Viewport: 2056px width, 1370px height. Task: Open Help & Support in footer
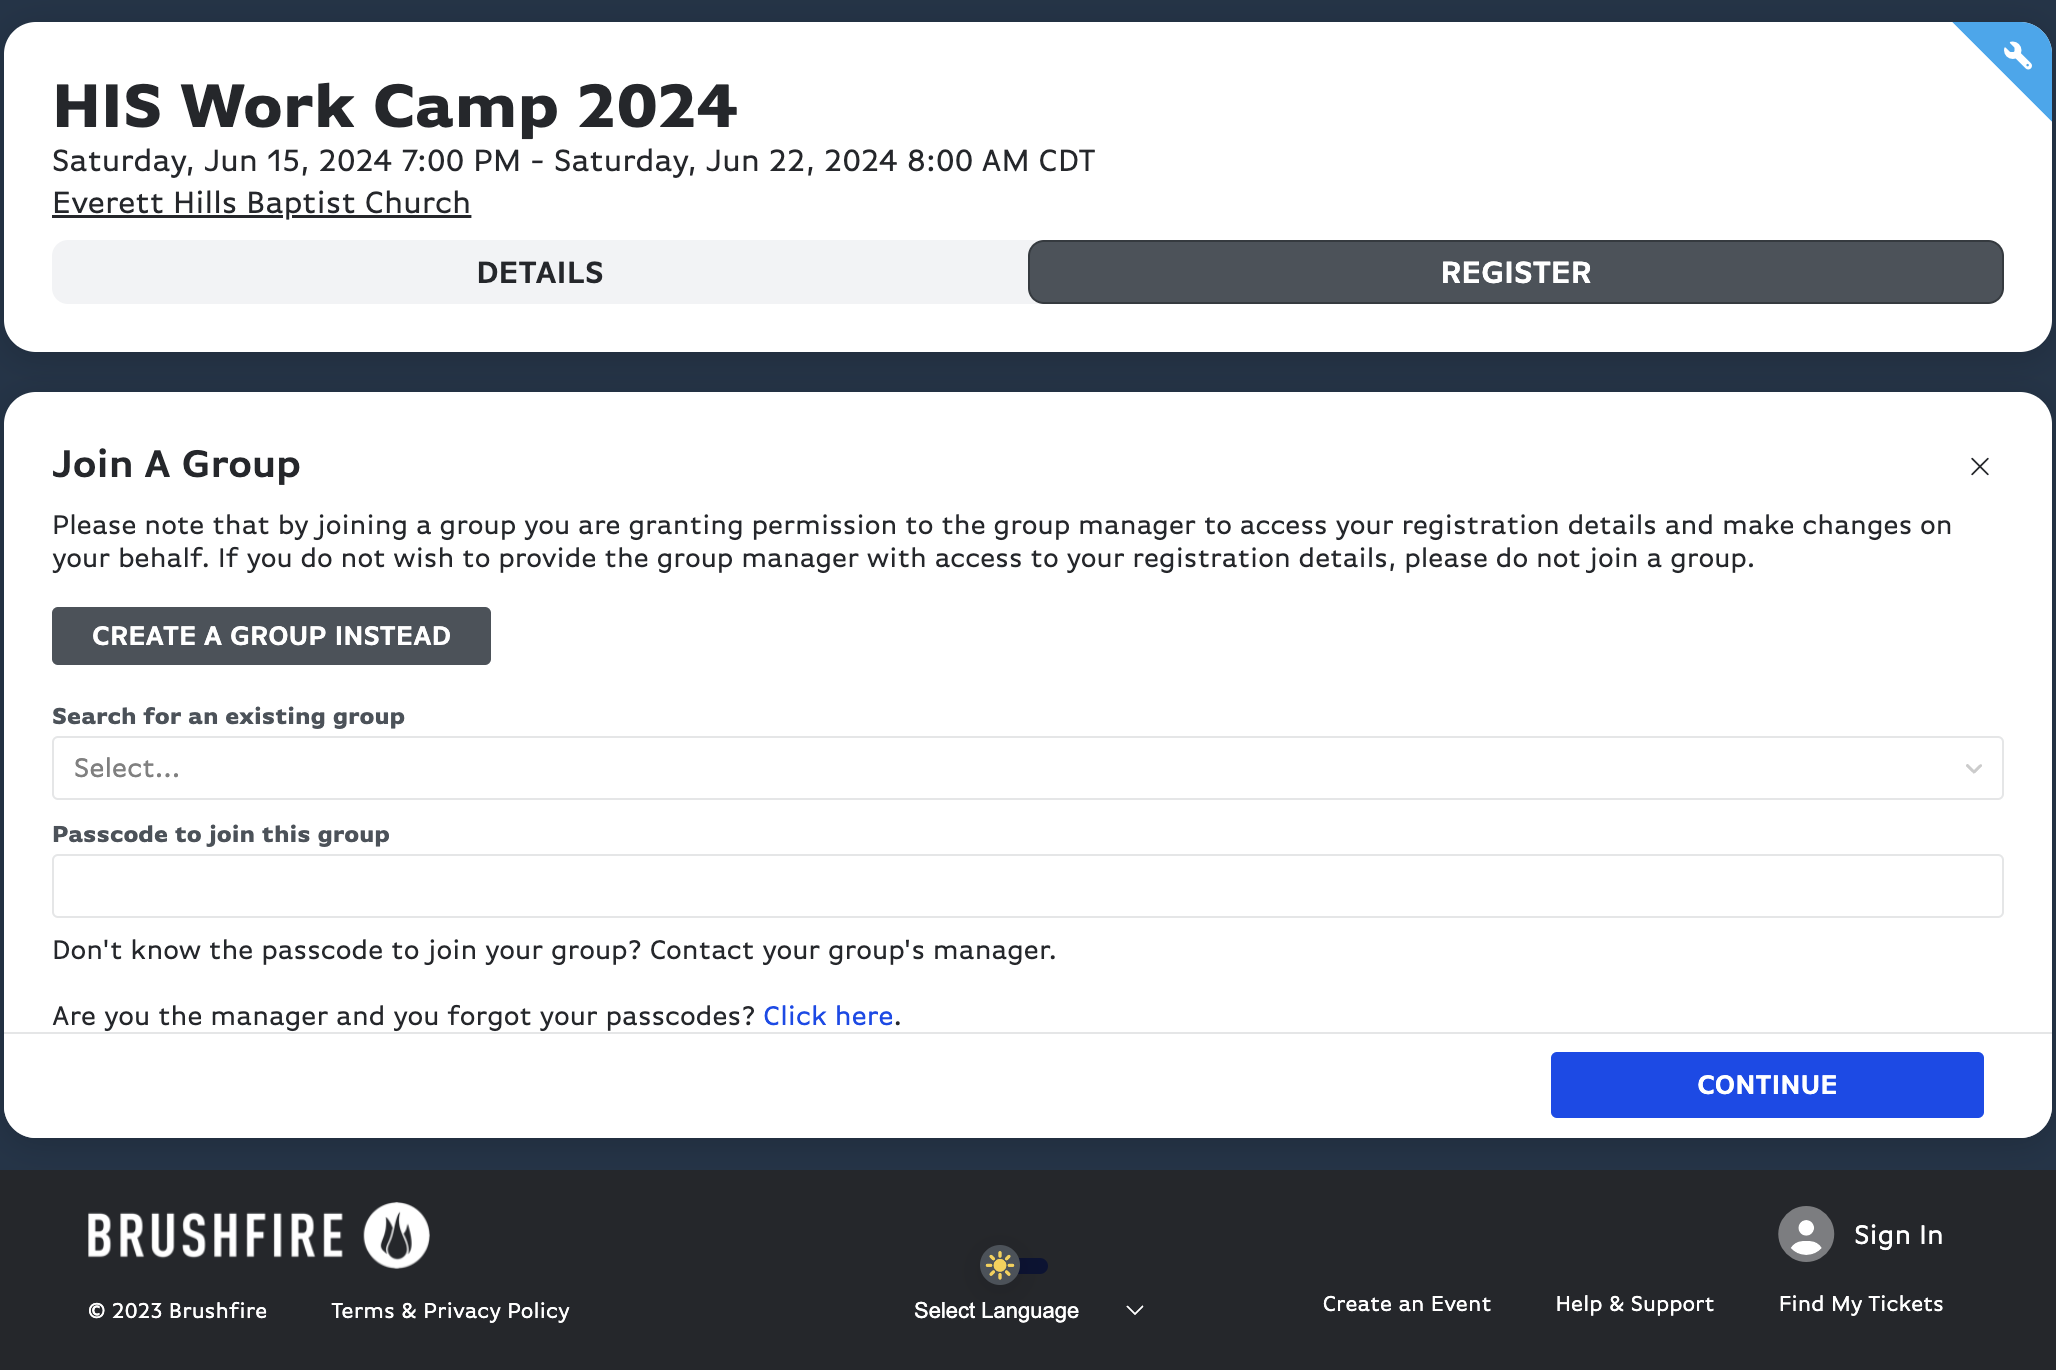1634,1304
